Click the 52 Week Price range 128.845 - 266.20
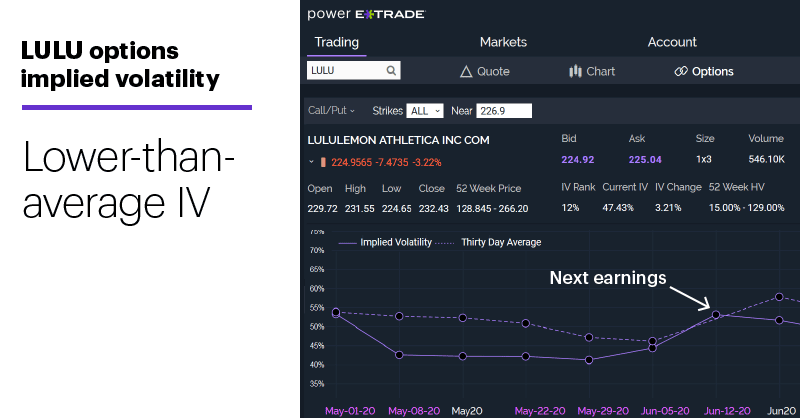 [x=492, y=208]
